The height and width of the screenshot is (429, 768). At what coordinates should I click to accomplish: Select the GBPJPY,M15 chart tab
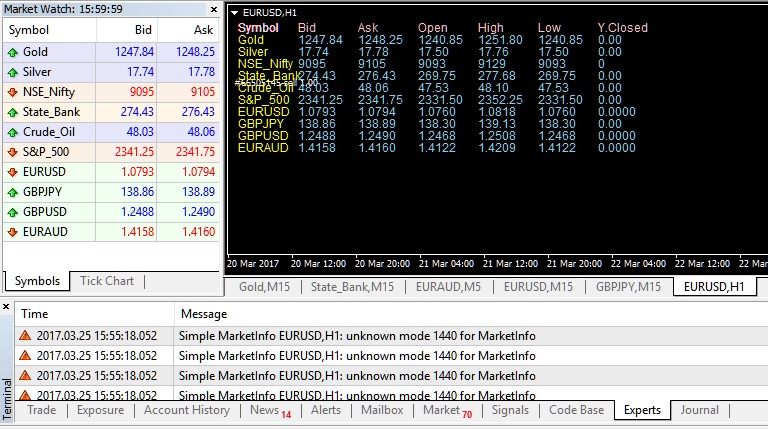point(628,287)
